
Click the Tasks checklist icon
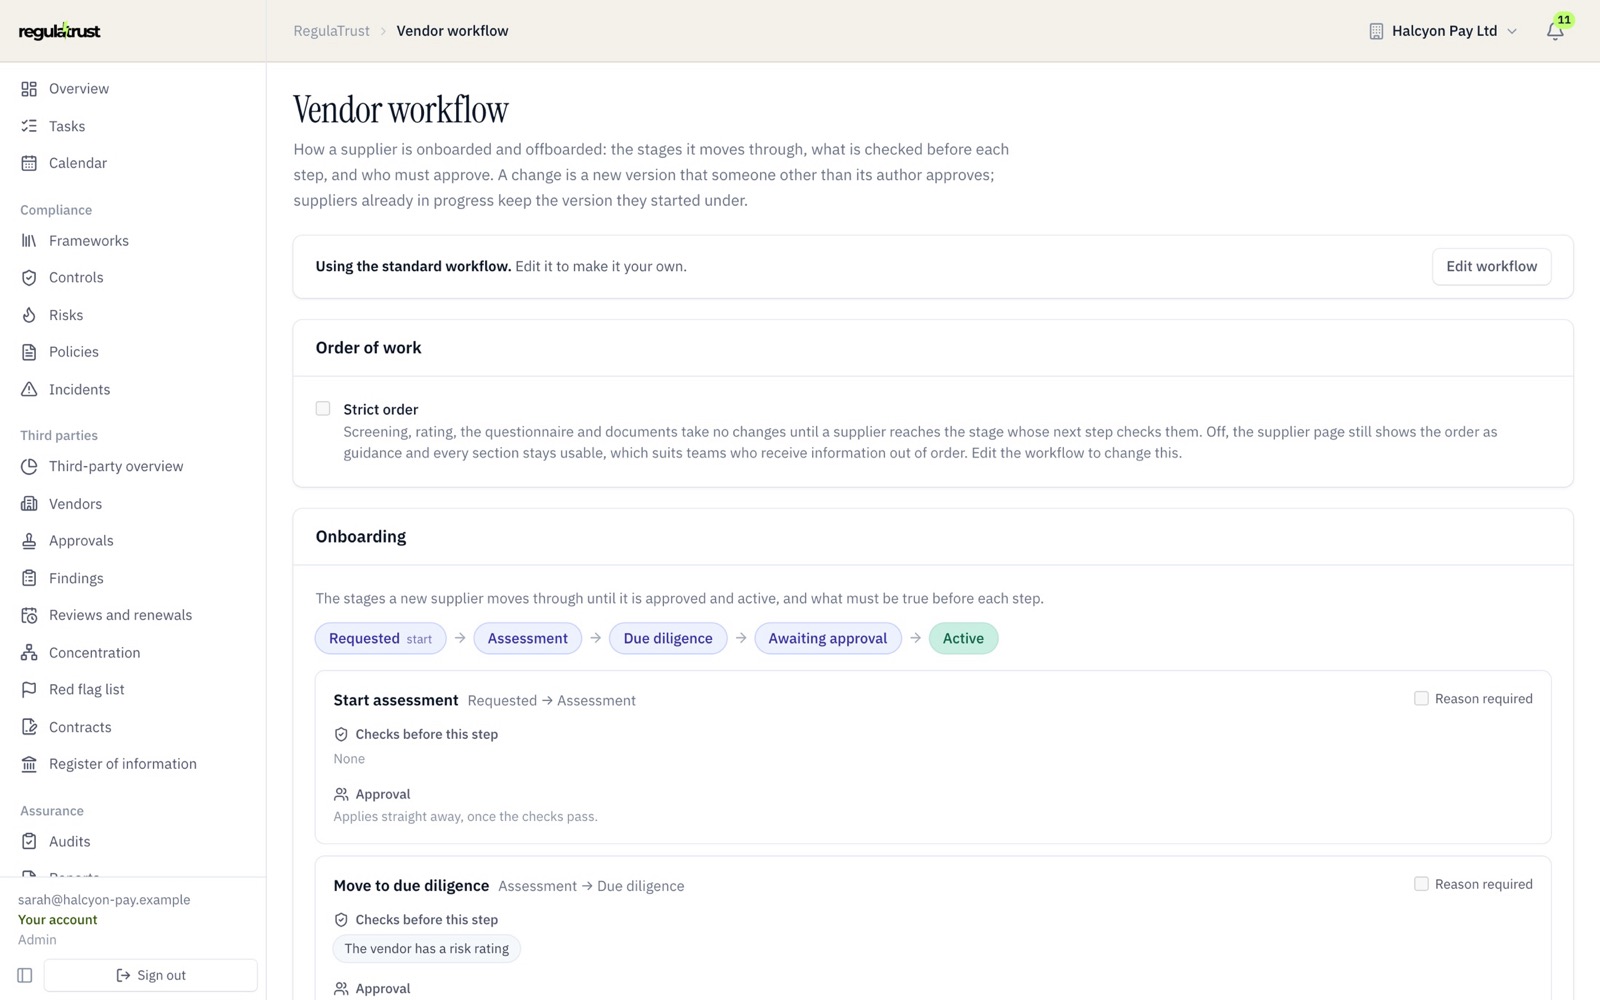click(x=29, y=126)
